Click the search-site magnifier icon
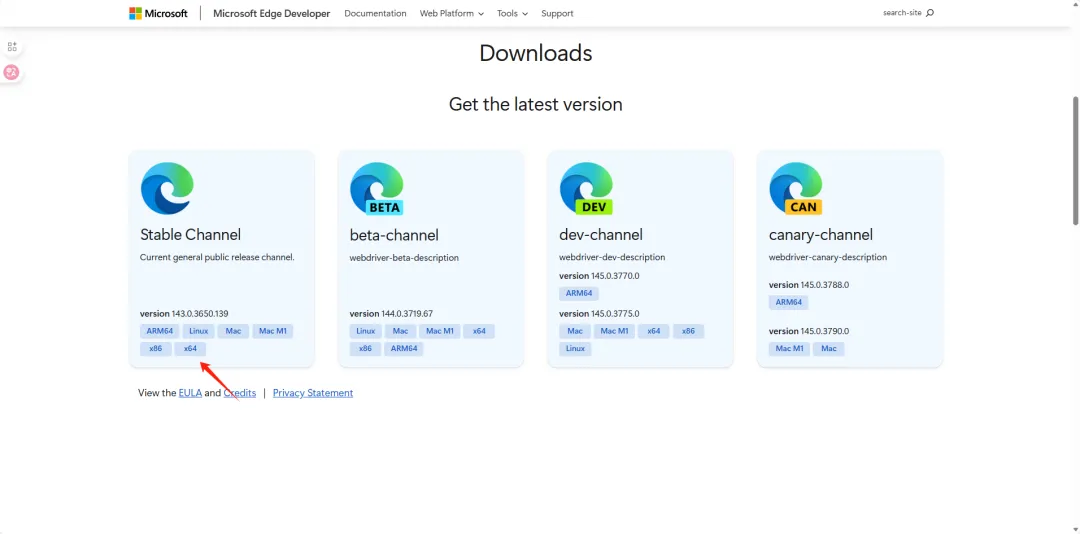The width and height of the screenshot is (1080, 534). tap(930, 13)
